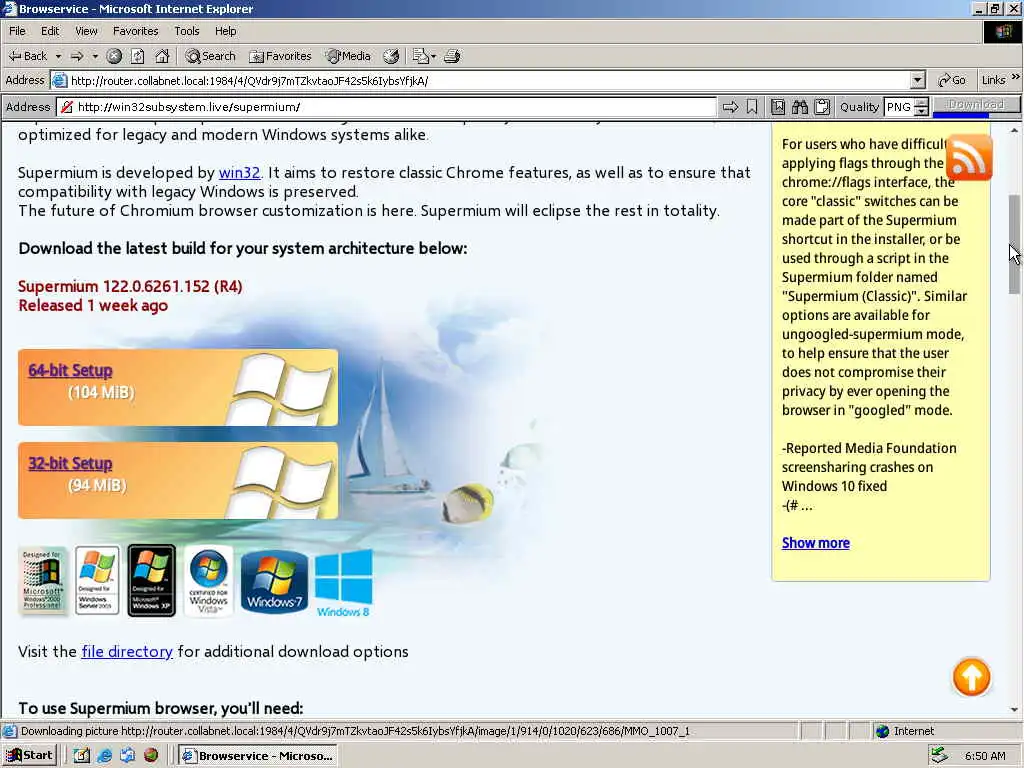Open the Favorites menu
1024x768 pixels.
pyautogui.click(x=135, y=31)
